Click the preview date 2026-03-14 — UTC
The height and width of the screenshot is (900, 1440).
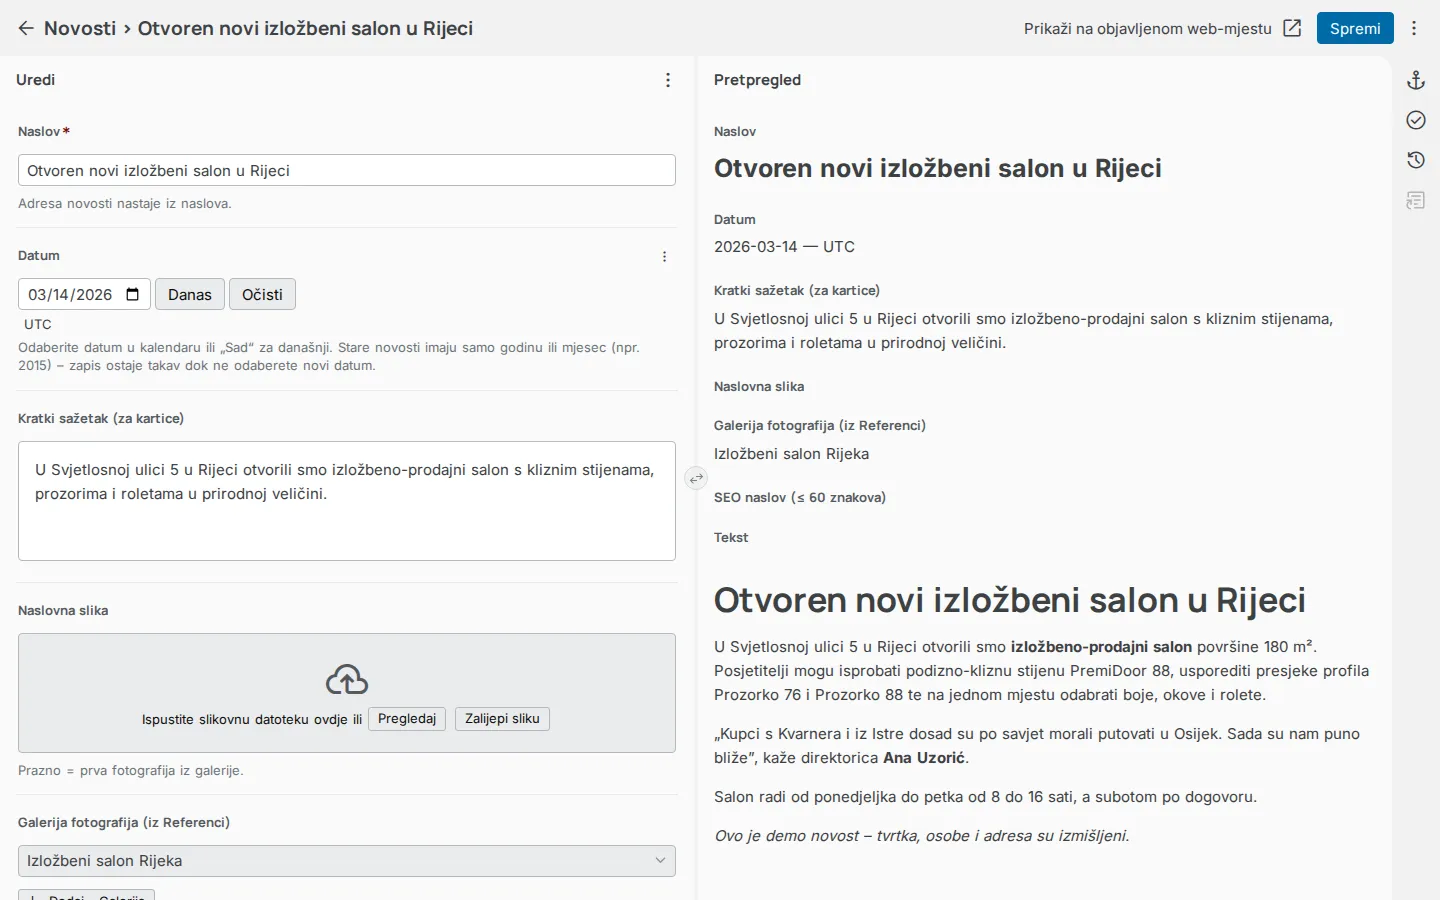[784, 247]
